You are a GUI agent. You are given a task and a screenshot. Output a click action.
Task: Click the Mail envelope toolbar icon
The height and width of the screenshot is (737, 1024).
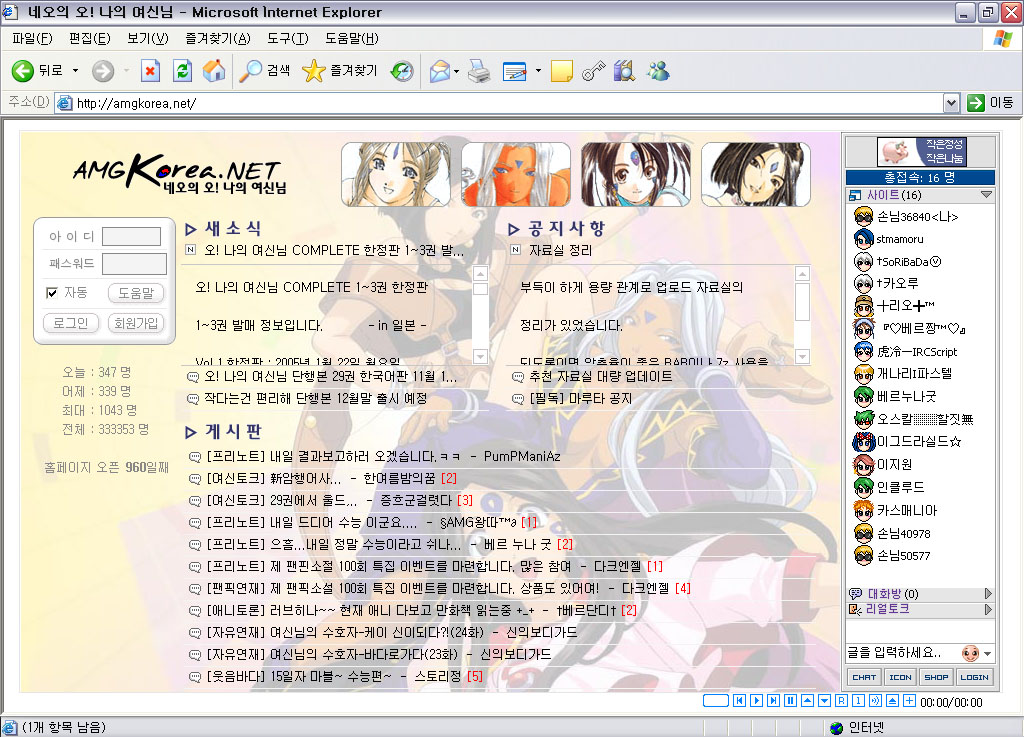click(440, 71)
